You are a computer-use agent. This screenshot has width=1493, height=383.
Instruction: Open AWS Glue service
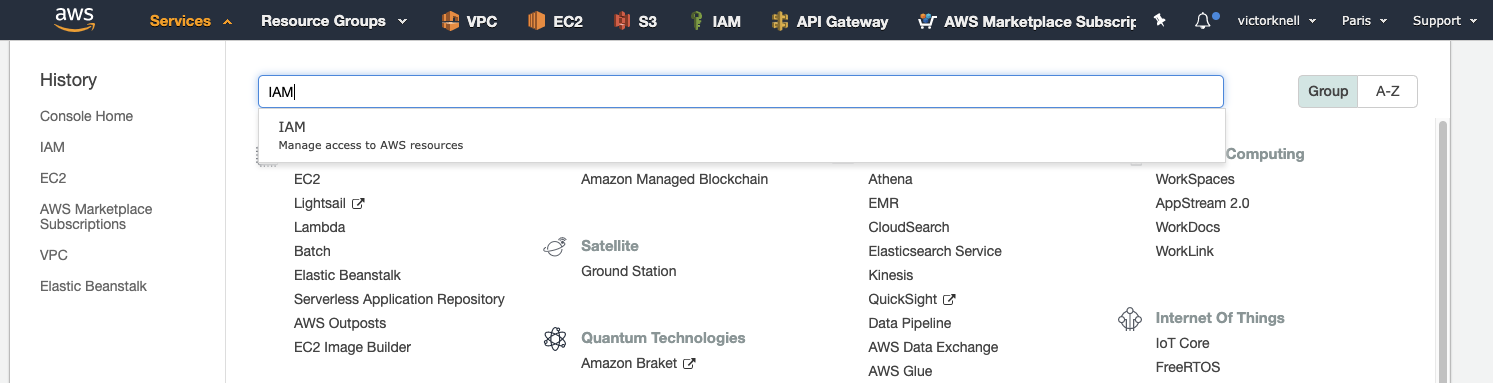[x=900, y=371]
